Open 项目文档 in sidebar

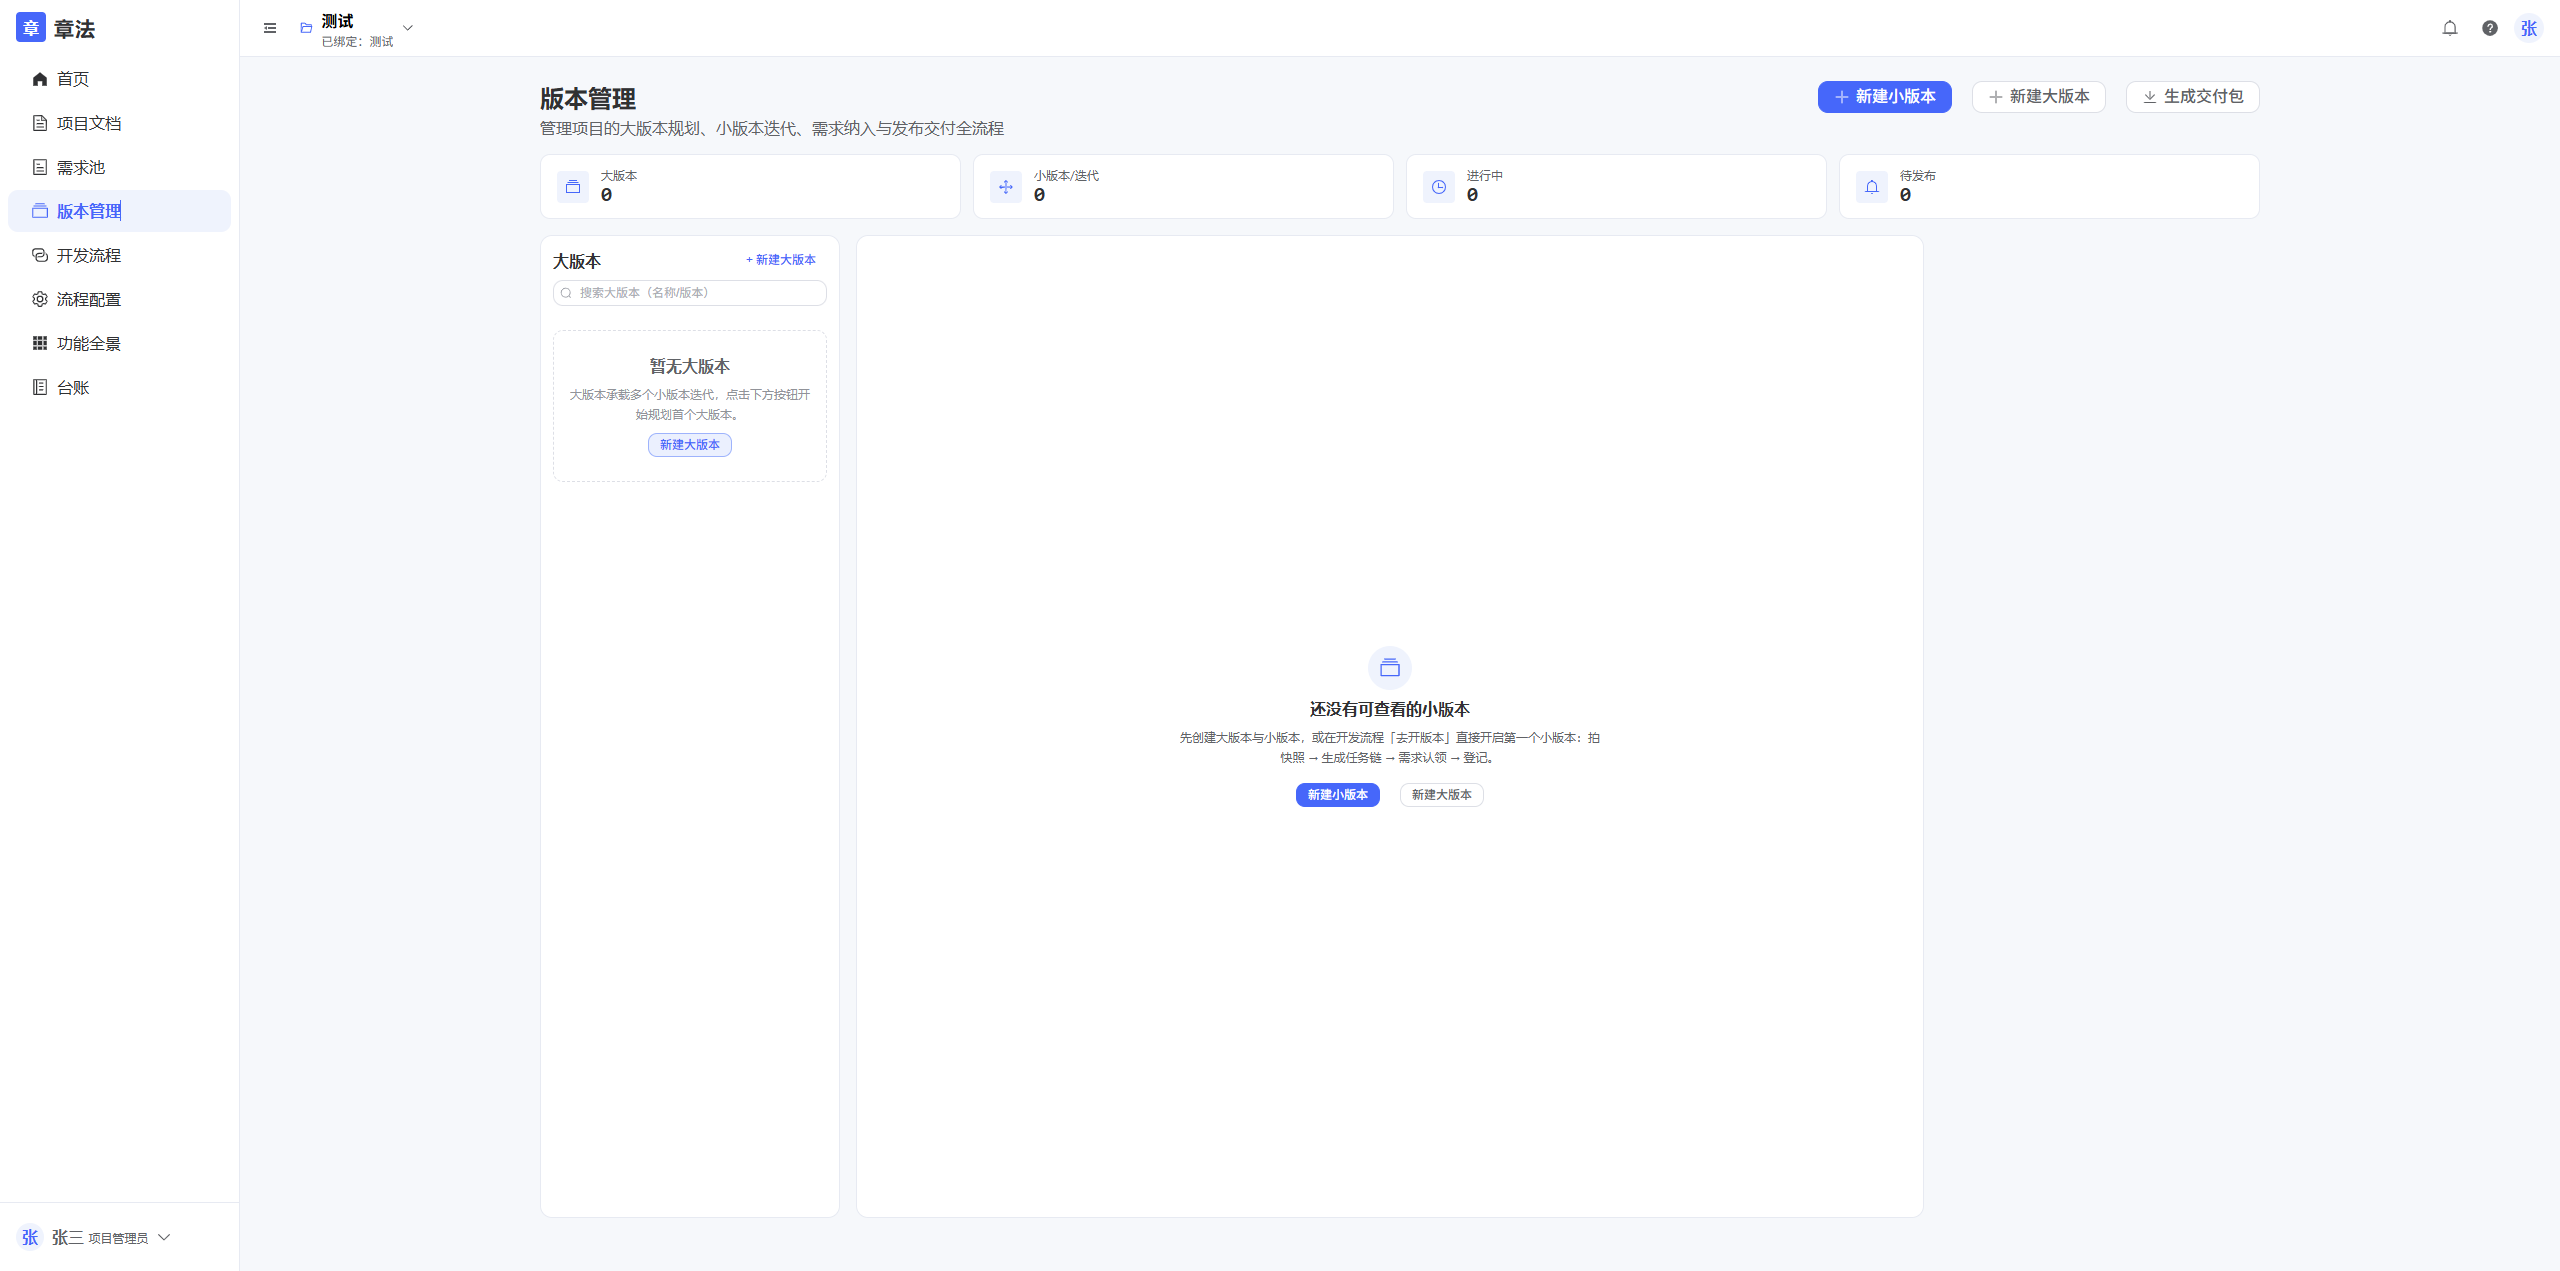point(119,123)
